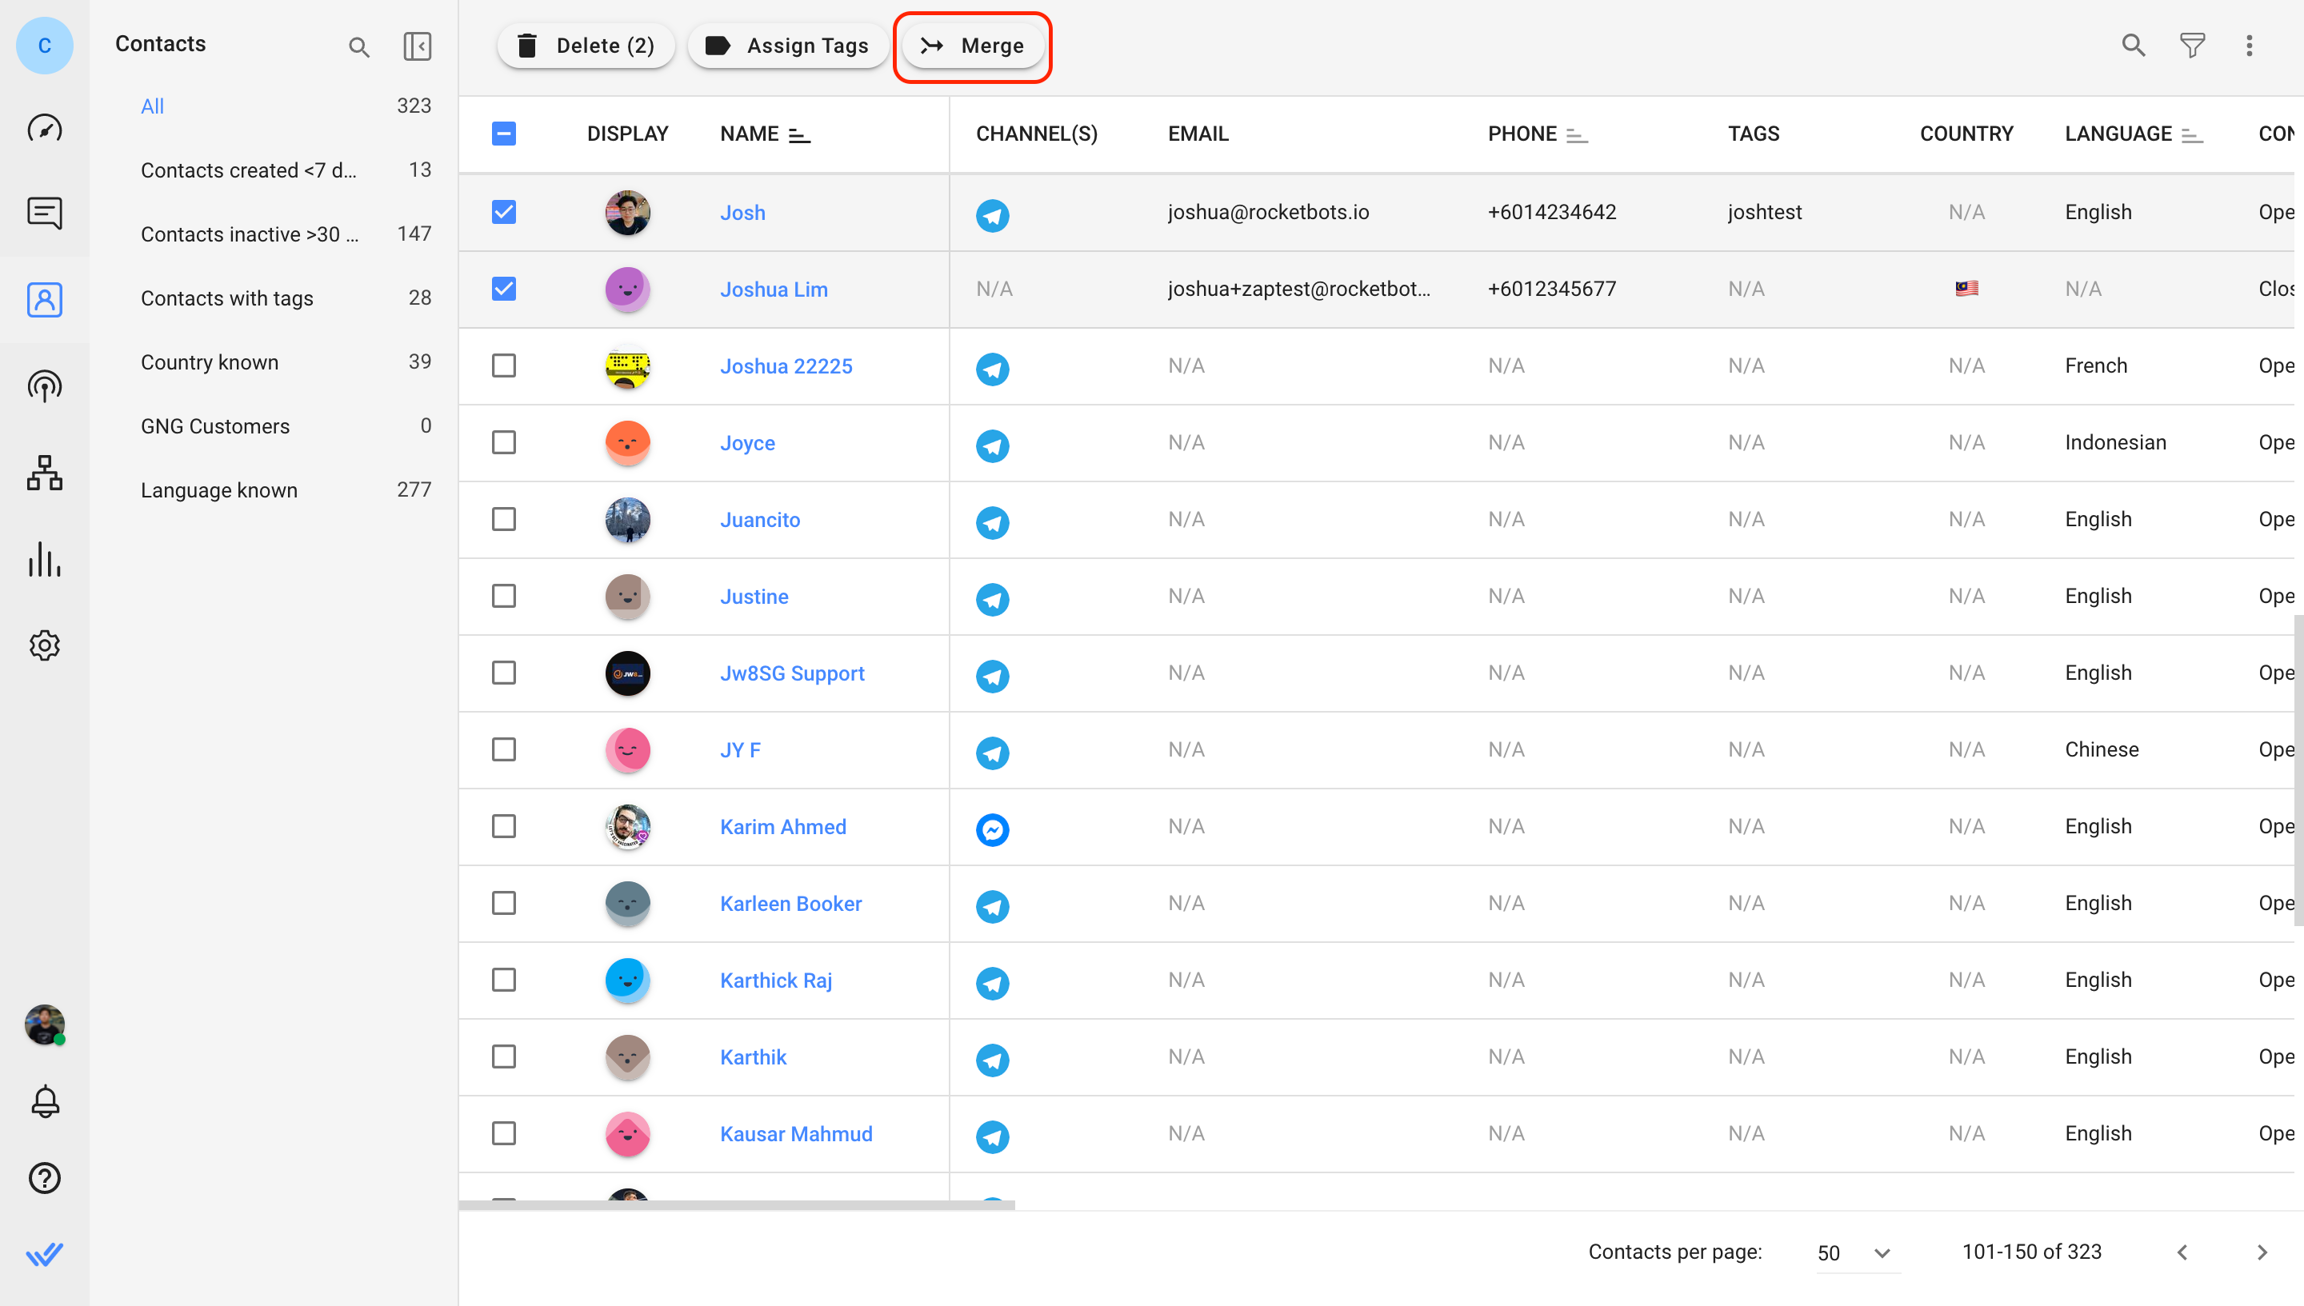Viewport: 2304px width, 1306px height.
Task: Open the Workflows section in the sidebar
Action: pyautogui.click(x=44, y=473)
